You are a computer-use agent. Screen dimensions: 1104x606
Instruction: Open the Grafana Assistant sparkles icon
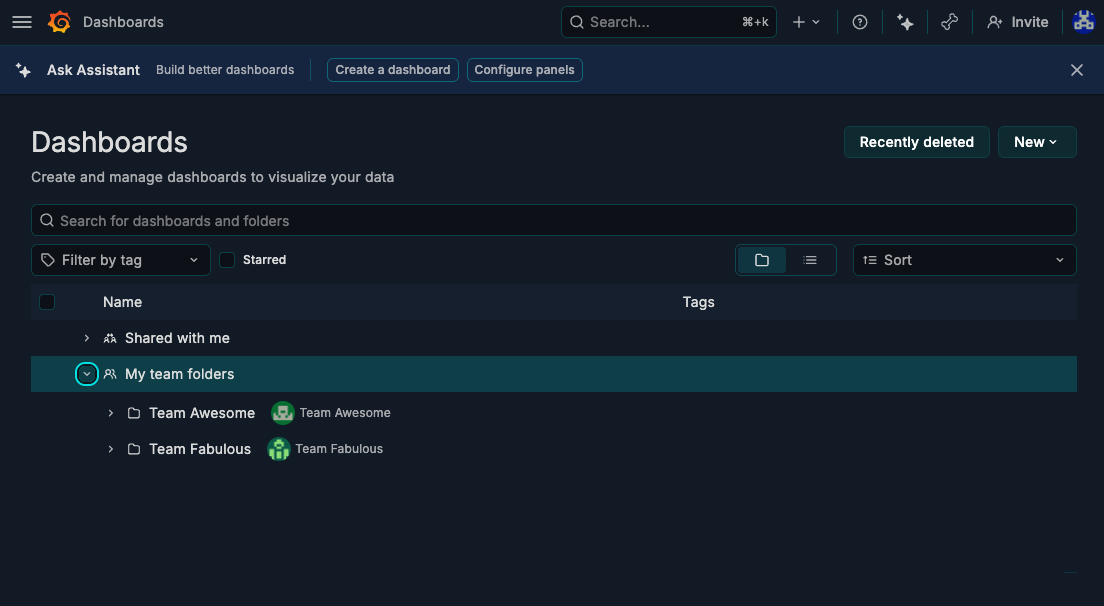(905, 21)
